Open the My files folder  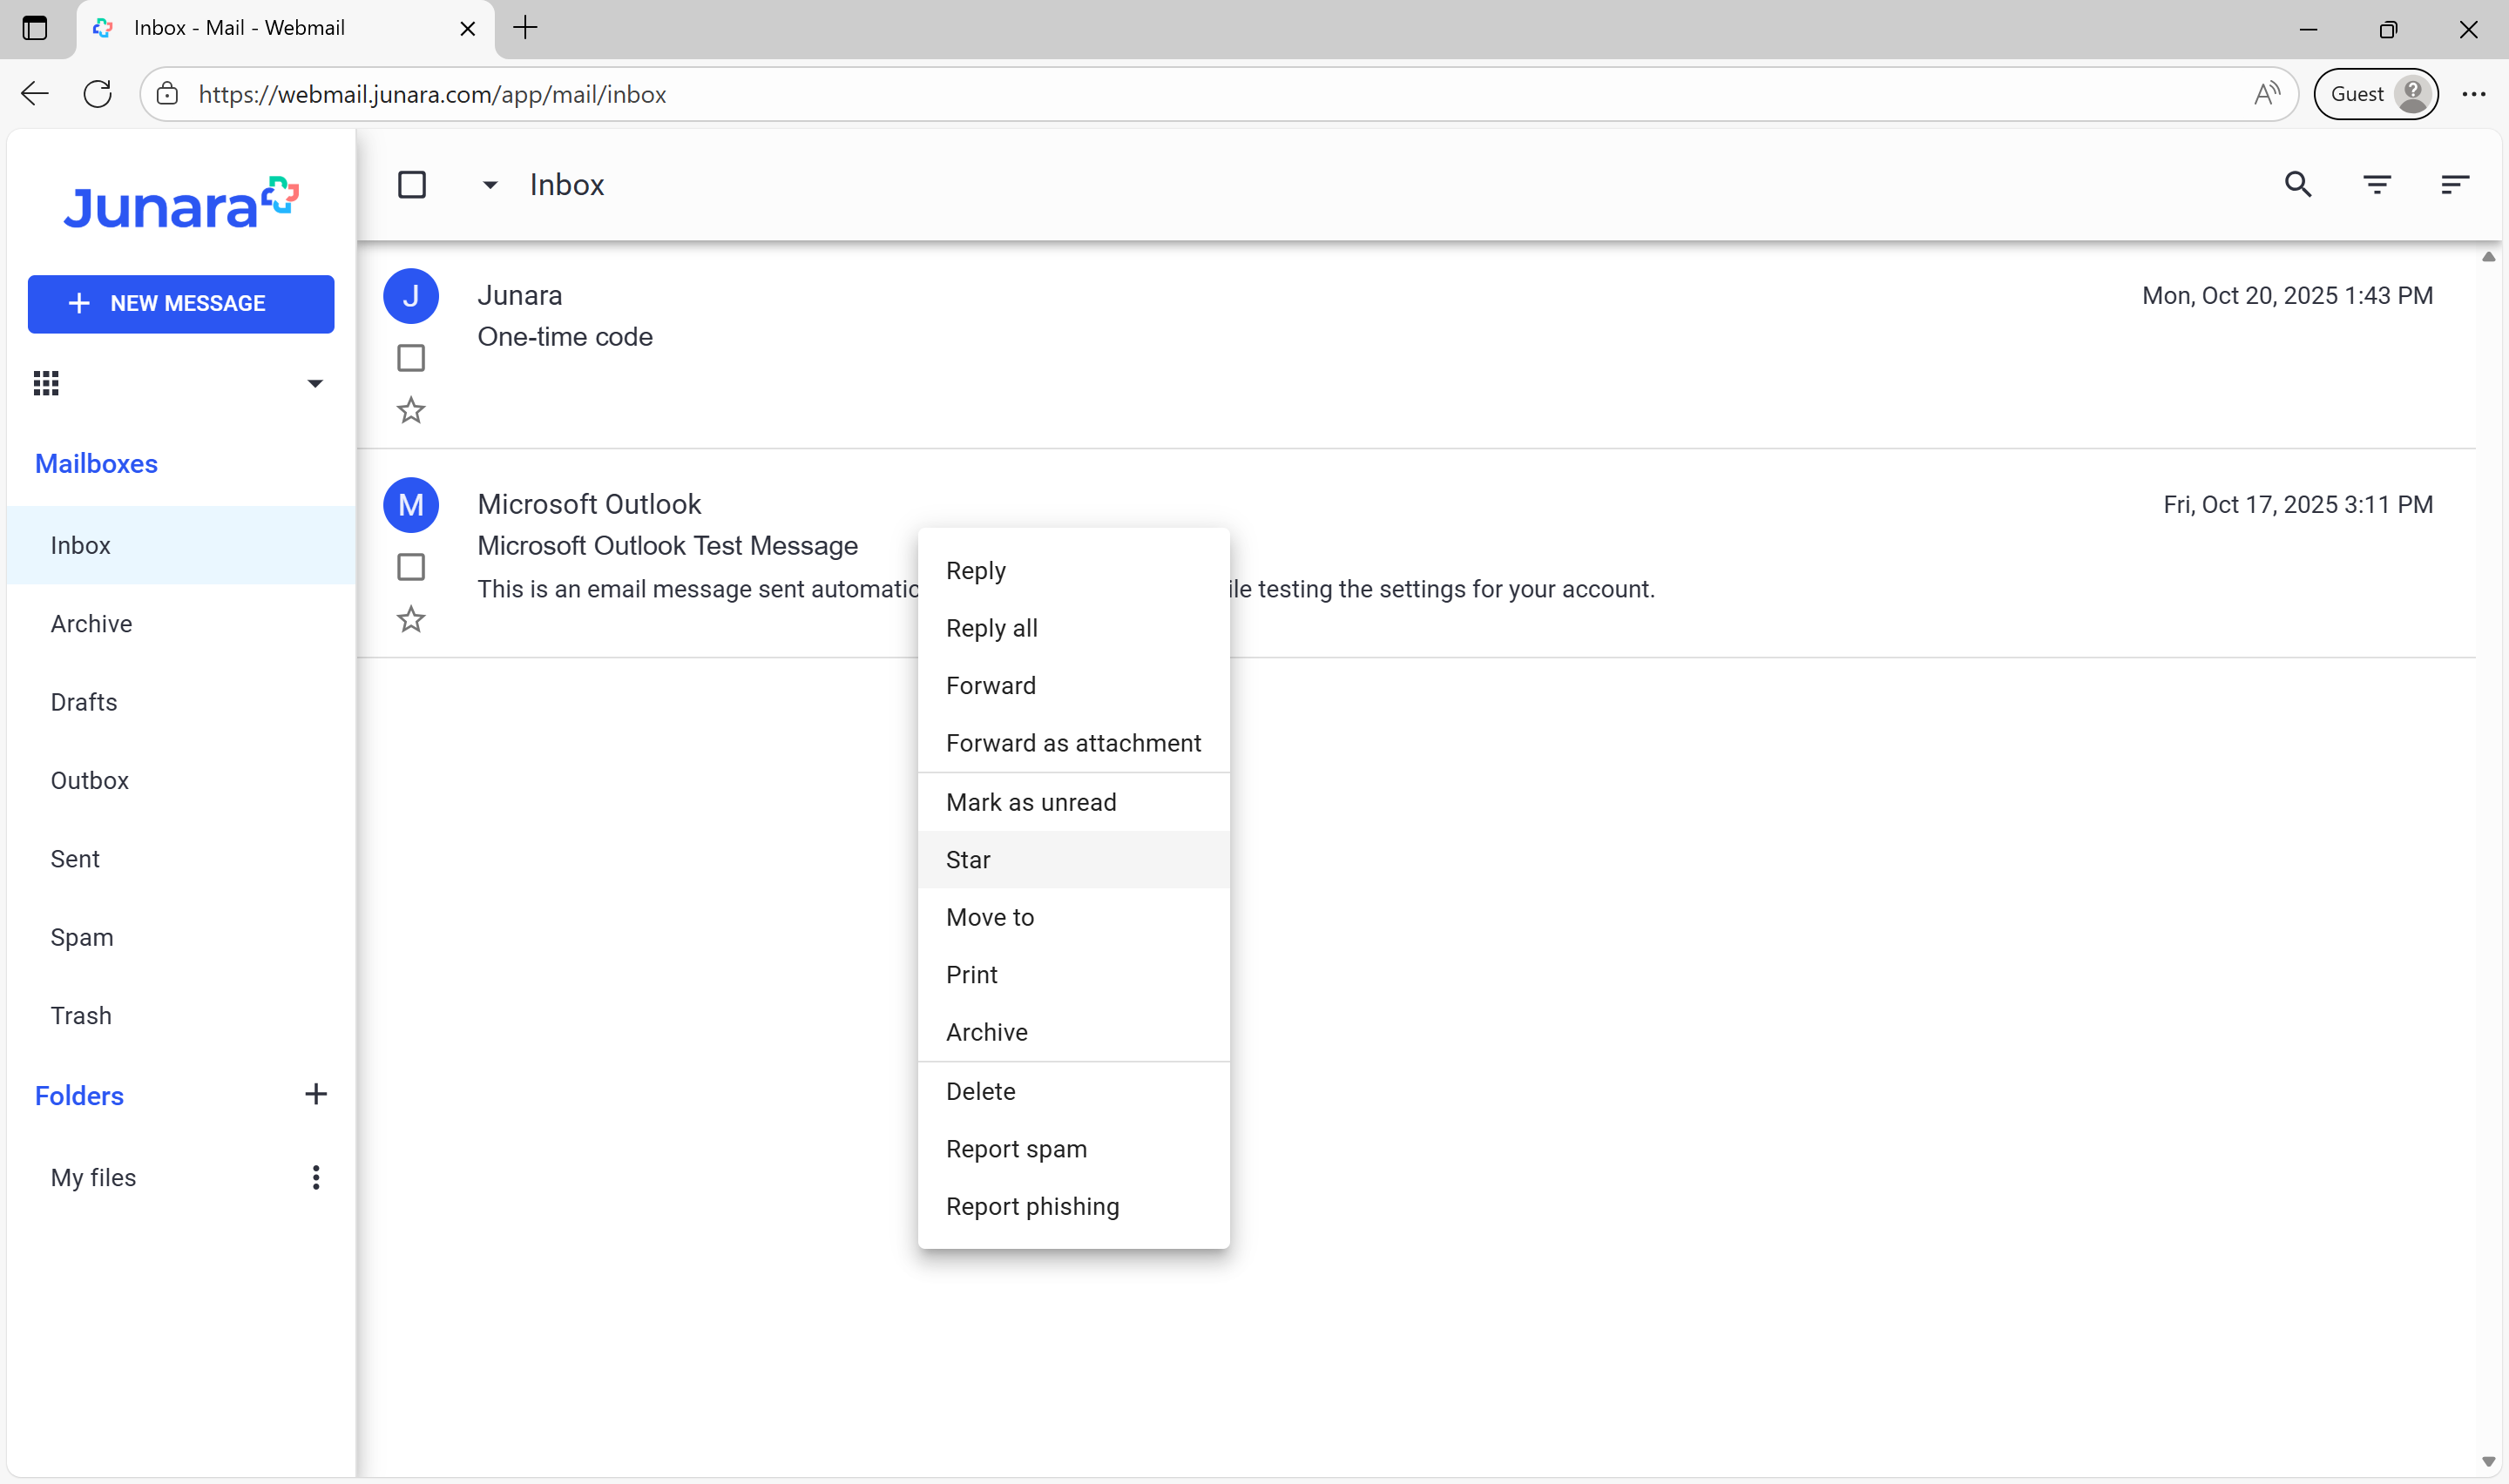tap(93, 1177)
